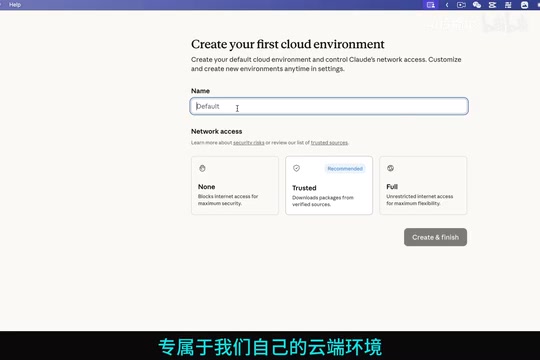Open the security risks link
The height and width of the screenshot is (360, 540).
249,143
